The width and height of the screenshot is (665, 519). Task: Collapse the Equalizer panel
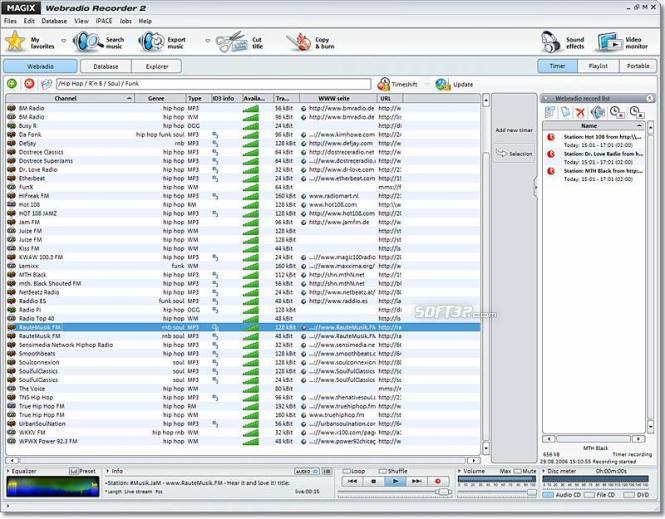pos(8,471)
